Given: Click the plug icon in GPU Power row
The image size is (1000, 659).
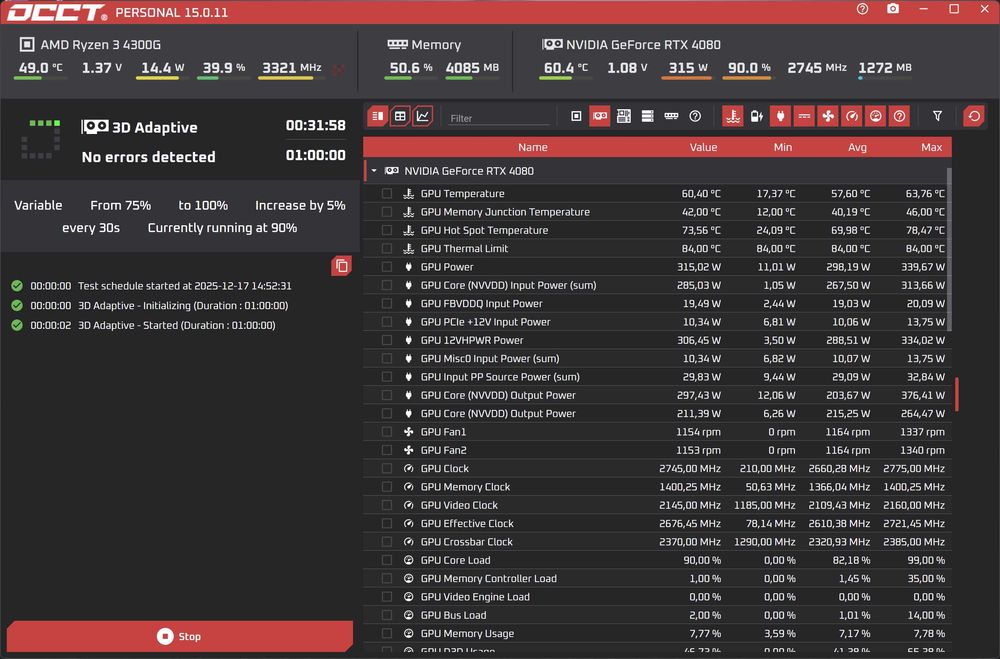Looking at the screenshot, I should 409,267.
